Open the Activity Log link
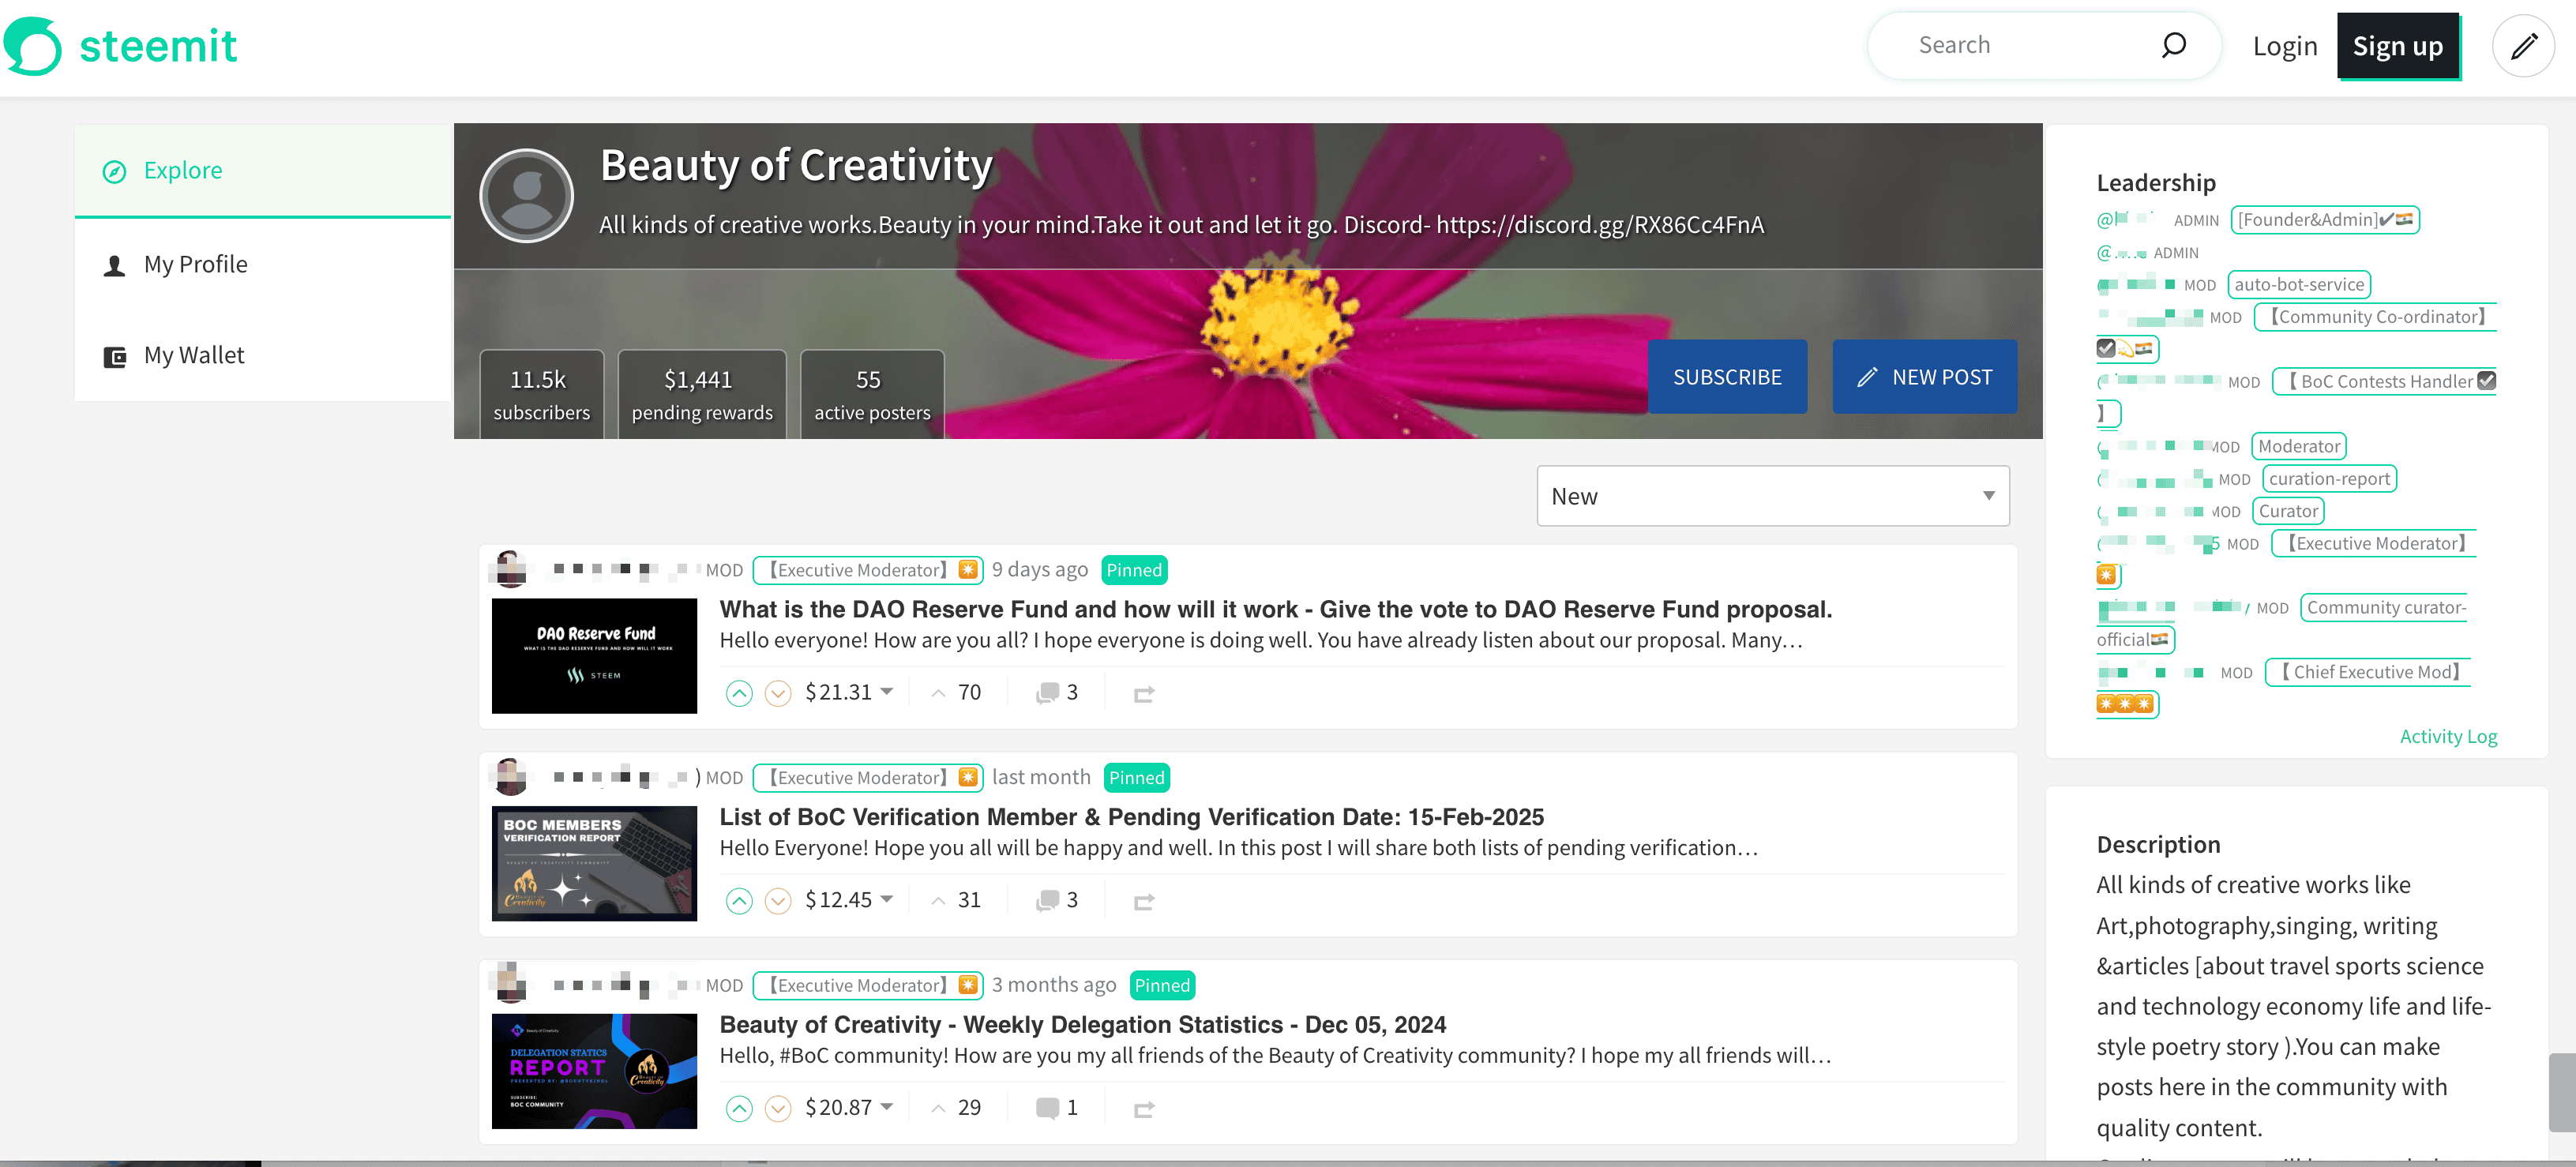The height and width of the screenshot is (1167, 2576). pyautogui.click(x=2447, y=737)
